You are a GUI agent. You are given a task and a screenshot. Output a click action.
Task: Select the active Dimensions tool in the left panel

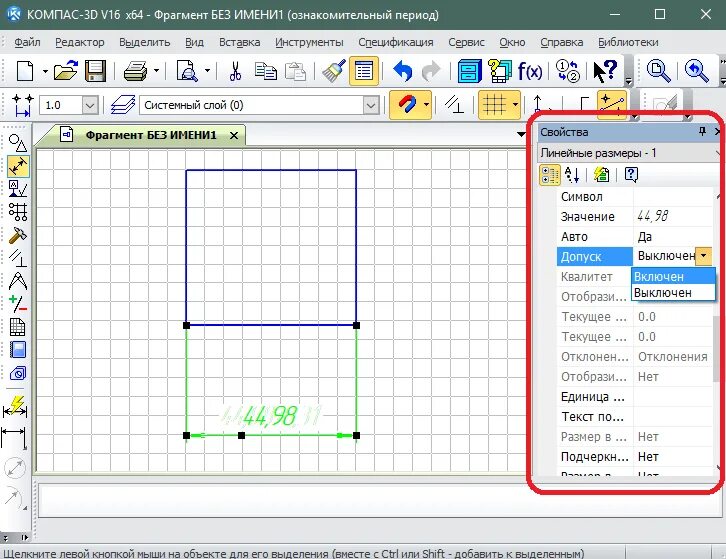click(x=18, y=166)
